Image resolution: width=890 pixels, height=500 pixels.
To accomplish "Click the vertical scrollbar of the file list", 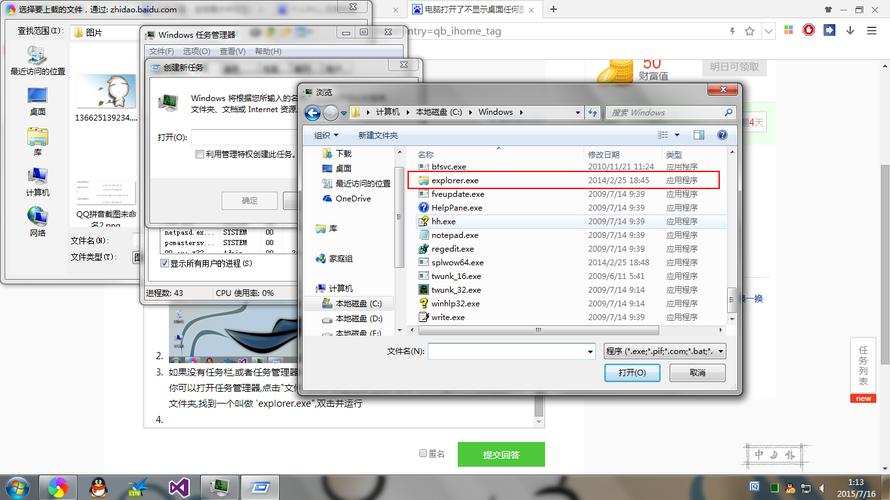I will tap(732, 300).
